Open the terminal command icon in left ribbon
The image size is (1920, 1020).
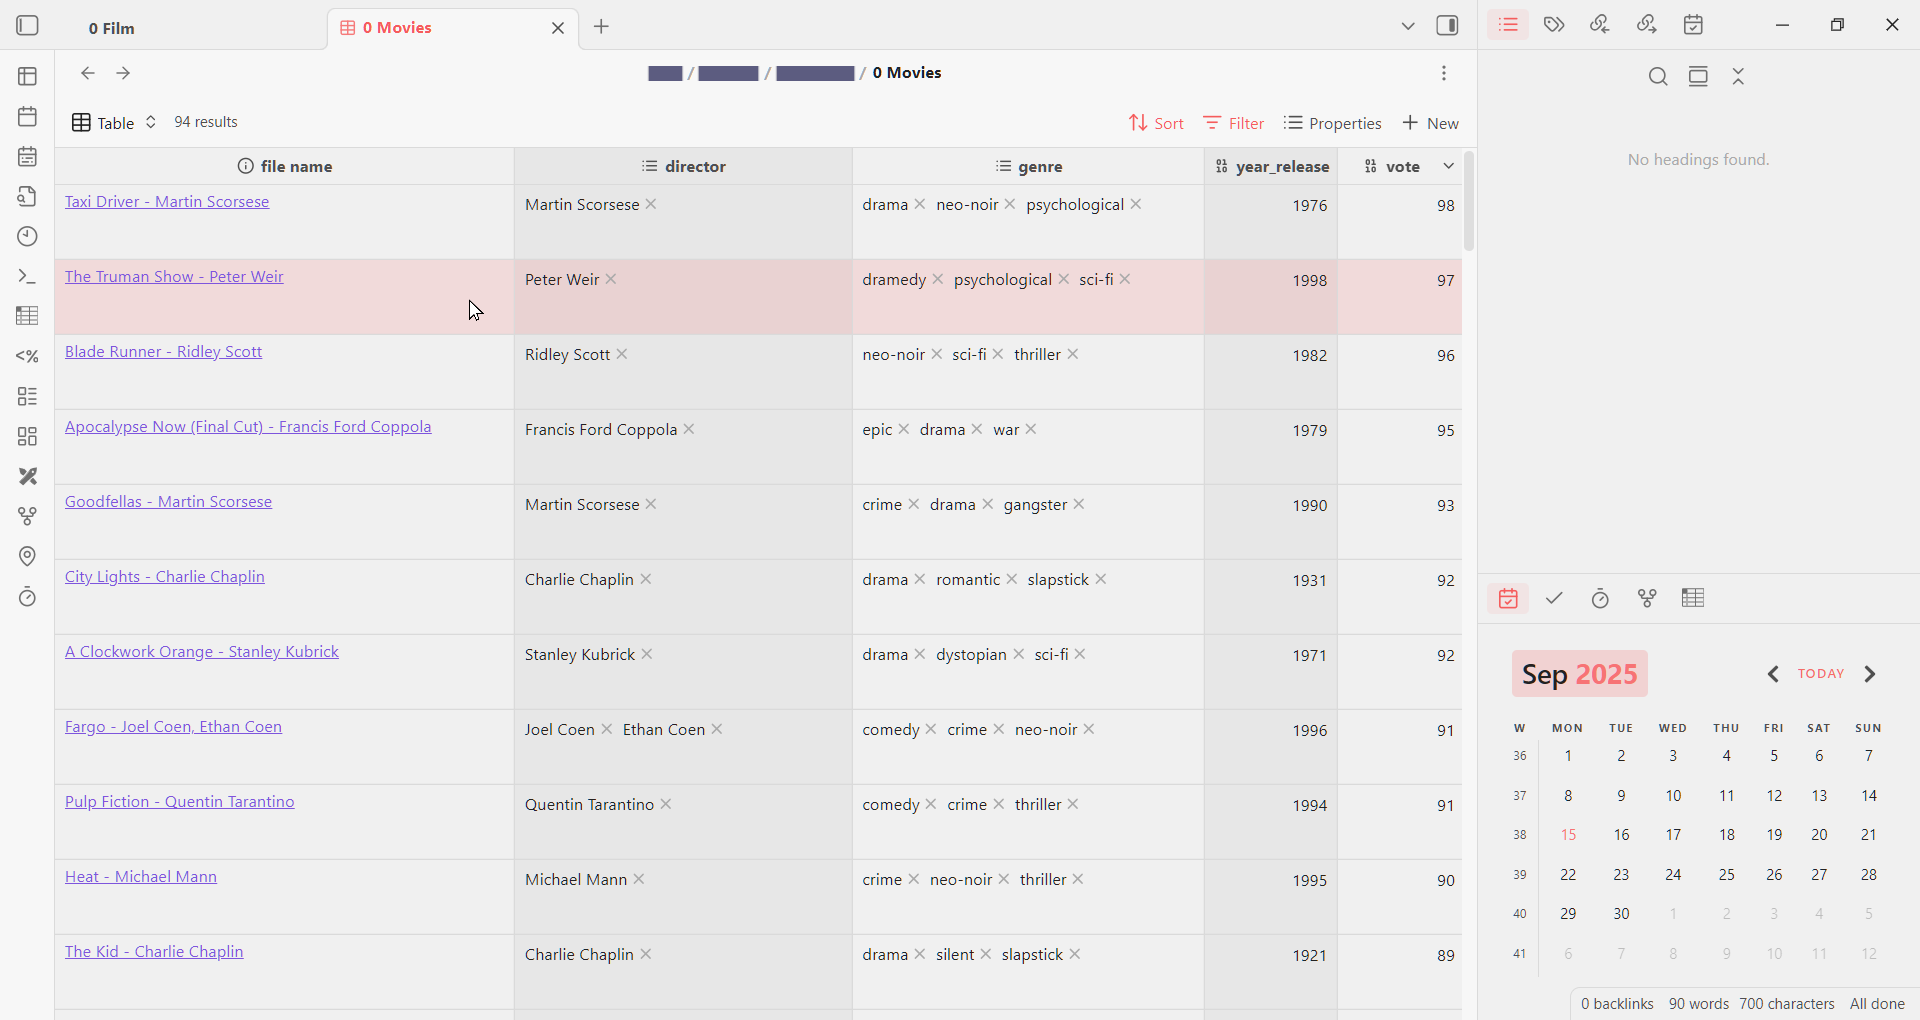point(27,277)
